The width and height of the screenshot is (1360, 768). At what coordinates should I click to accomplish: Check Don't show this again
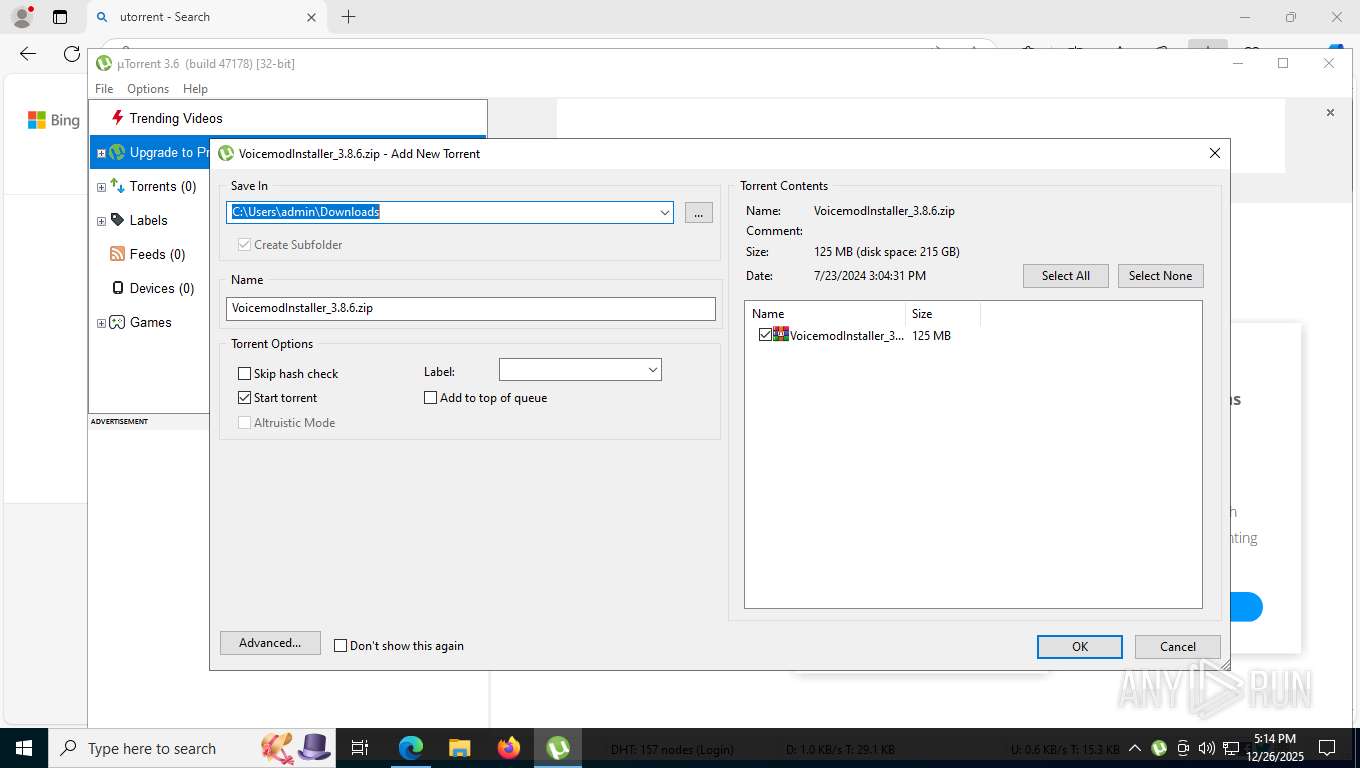point(340,646)
